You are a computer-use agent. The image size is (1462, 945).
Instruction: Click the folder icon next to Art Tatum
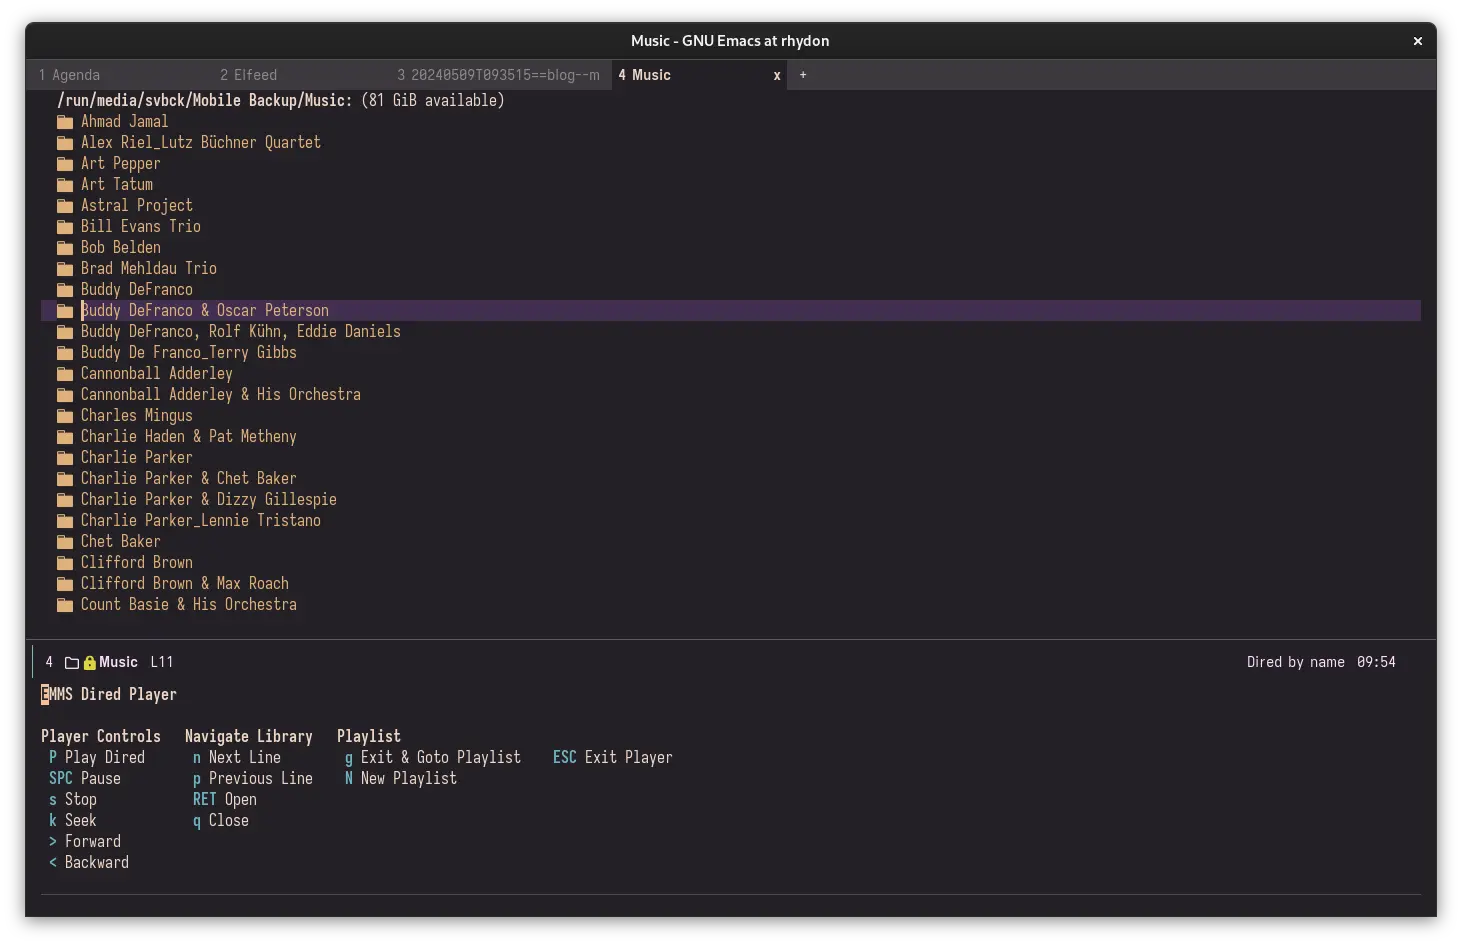(x=65, y=185)
